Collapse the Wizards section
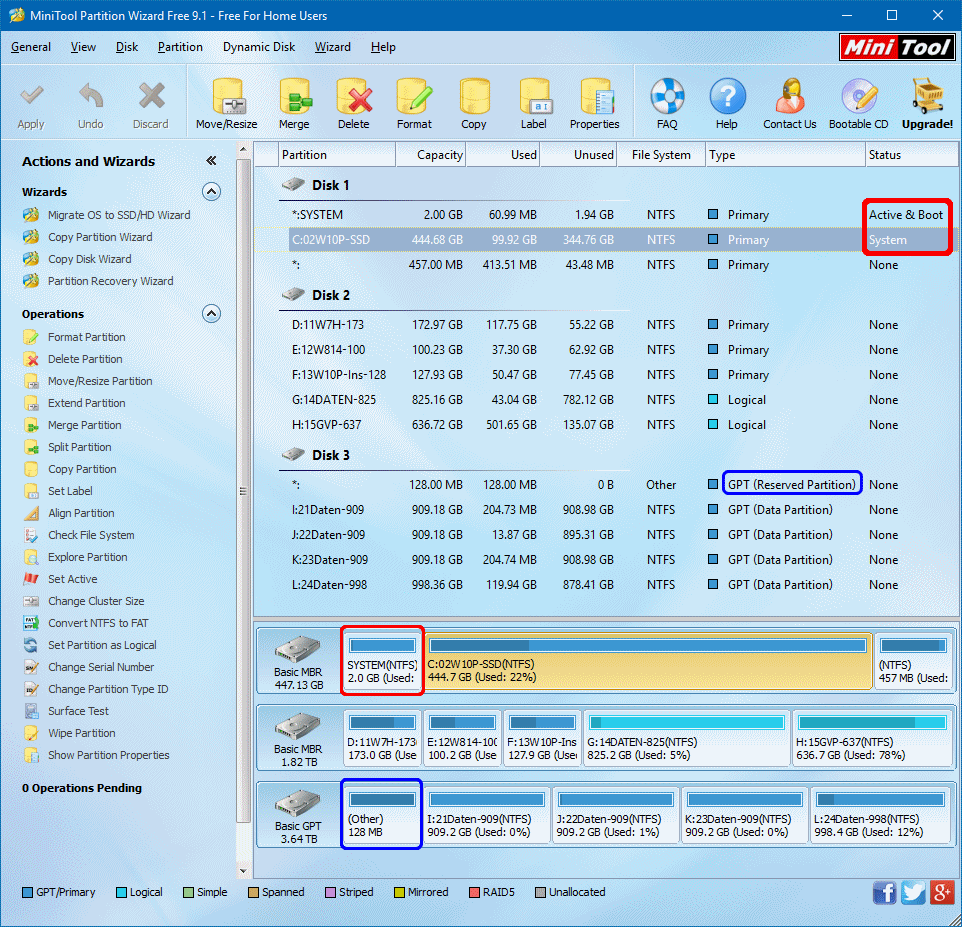Image resolution: width=962 pixels, height=927 pixels. click(x=211, y=192)
